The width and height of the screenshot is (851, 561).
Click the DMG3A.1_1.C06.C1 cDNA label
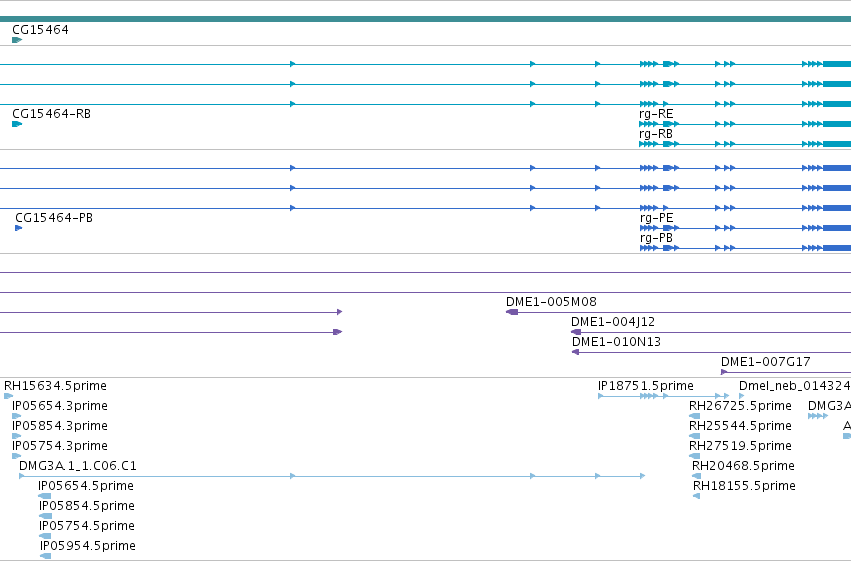(x=78, y=466)
